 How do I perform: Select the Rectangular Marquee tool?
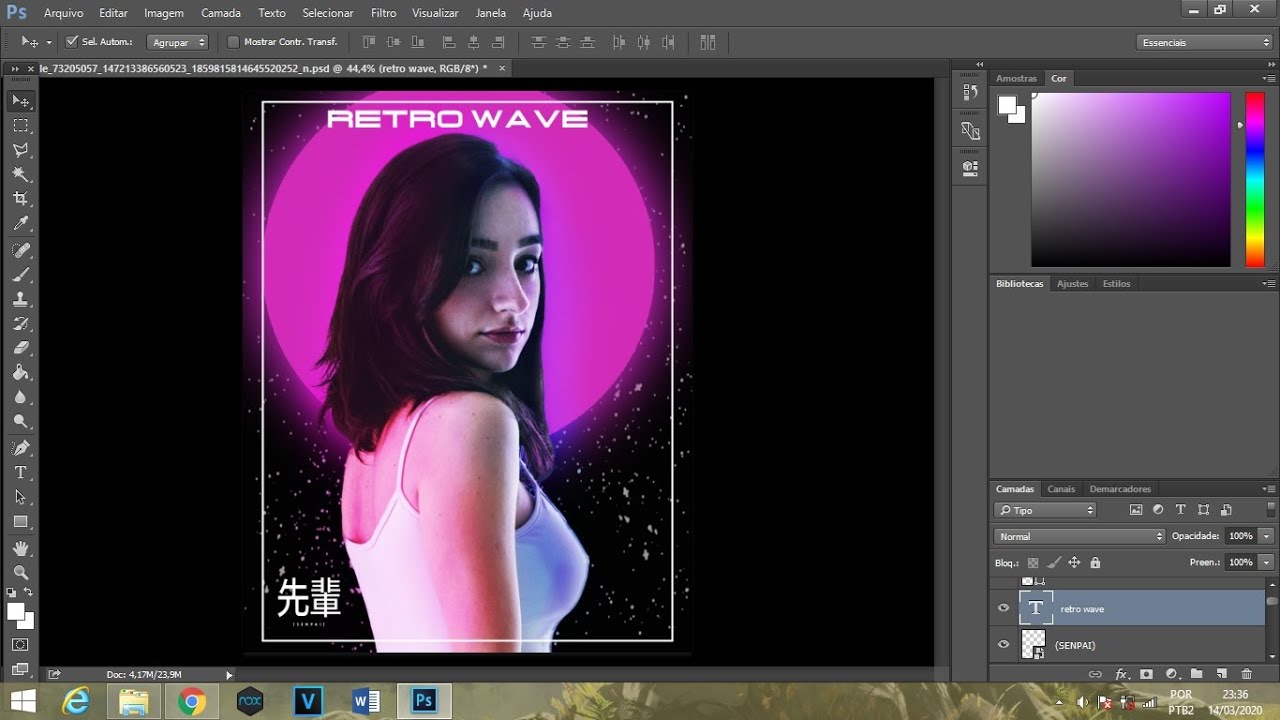[20, 126]
